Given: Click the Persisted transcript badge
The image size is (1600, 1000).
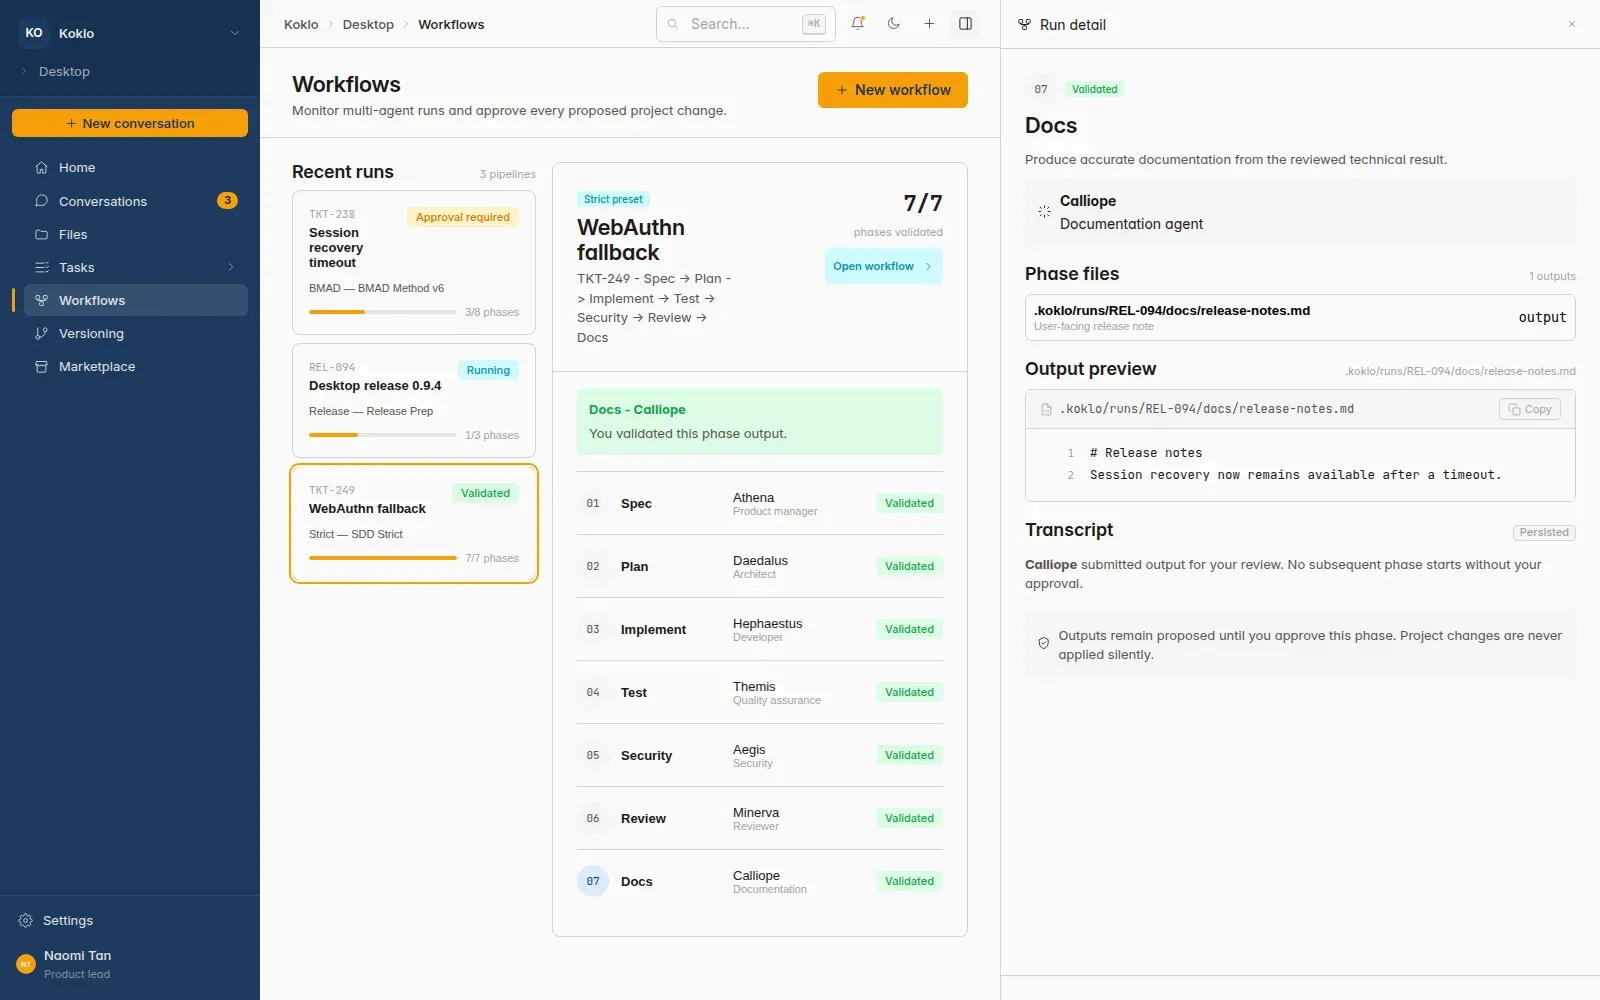Looking at the screenshot, I should pyautogui.click(x=1544, y=532).
